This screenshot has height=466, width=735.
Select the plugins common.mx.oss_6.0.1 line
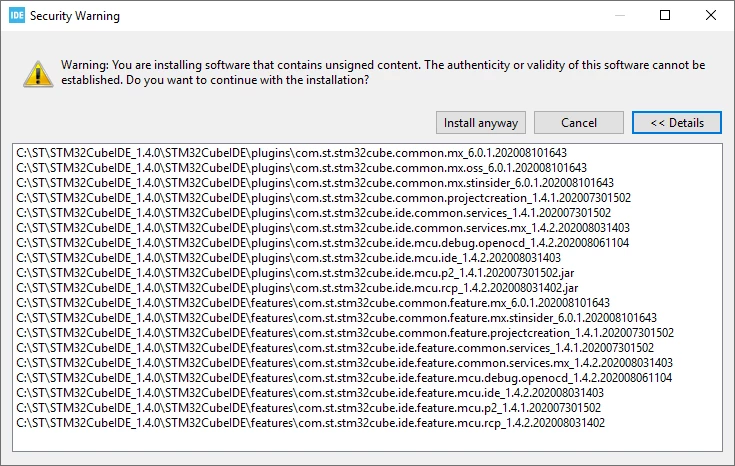[x=301, y=168]
